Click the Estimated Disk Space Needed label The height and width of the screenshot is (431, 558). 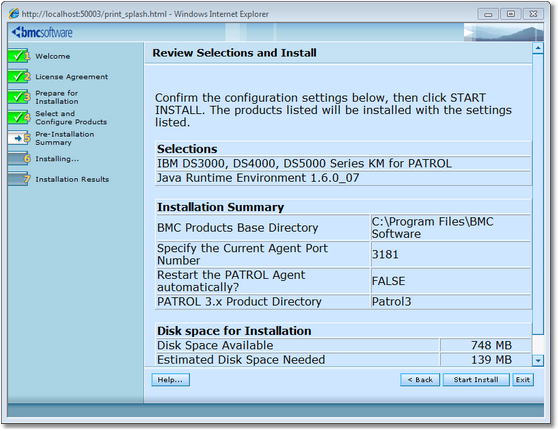(x=241, y=360)
